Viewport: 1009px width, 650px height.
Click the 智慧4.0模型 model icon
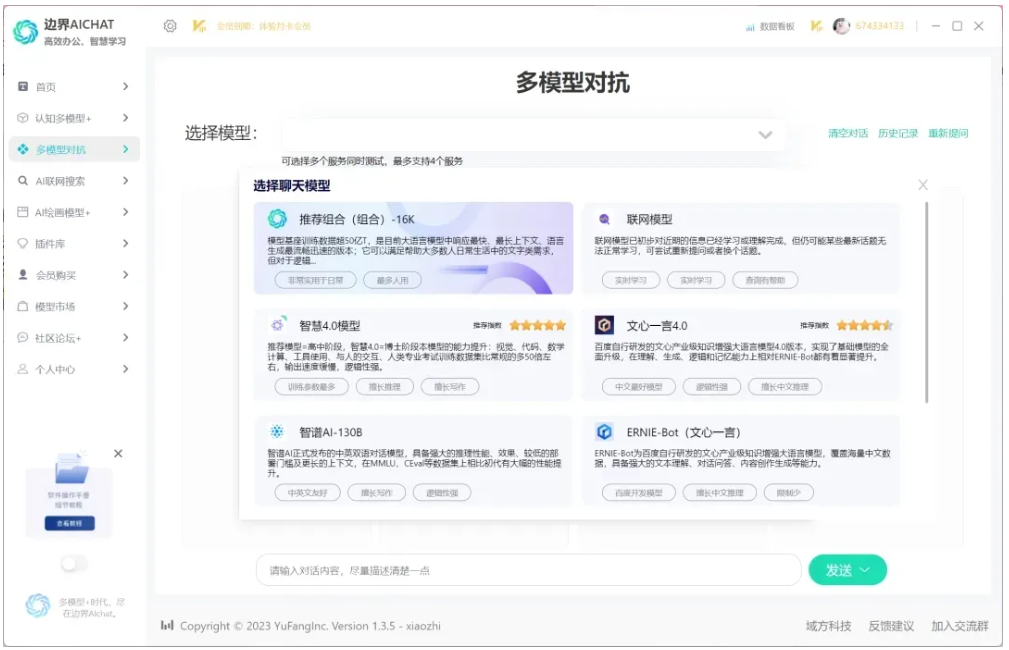click(x=277, y=325)
